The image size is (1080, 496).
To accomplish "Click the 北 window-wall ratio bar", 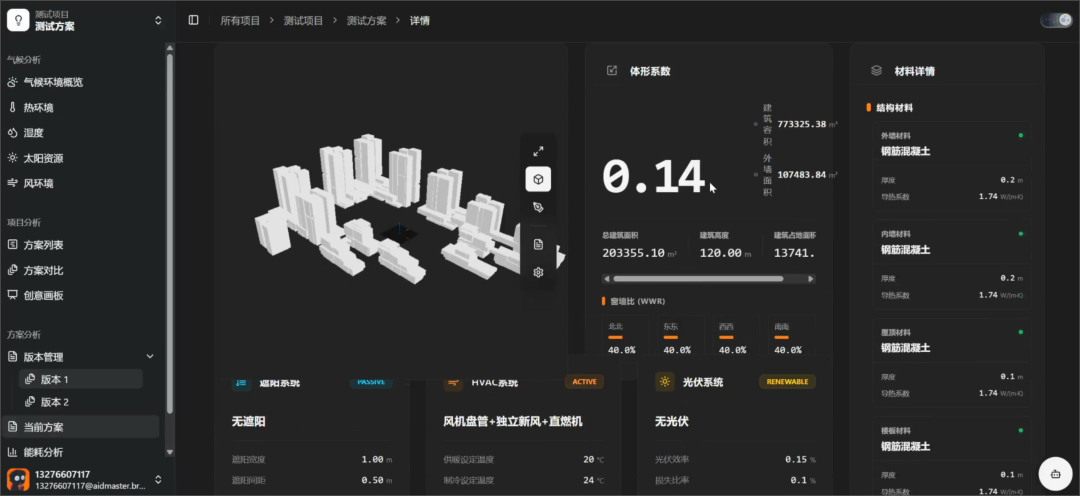I will tap(615, 338).
